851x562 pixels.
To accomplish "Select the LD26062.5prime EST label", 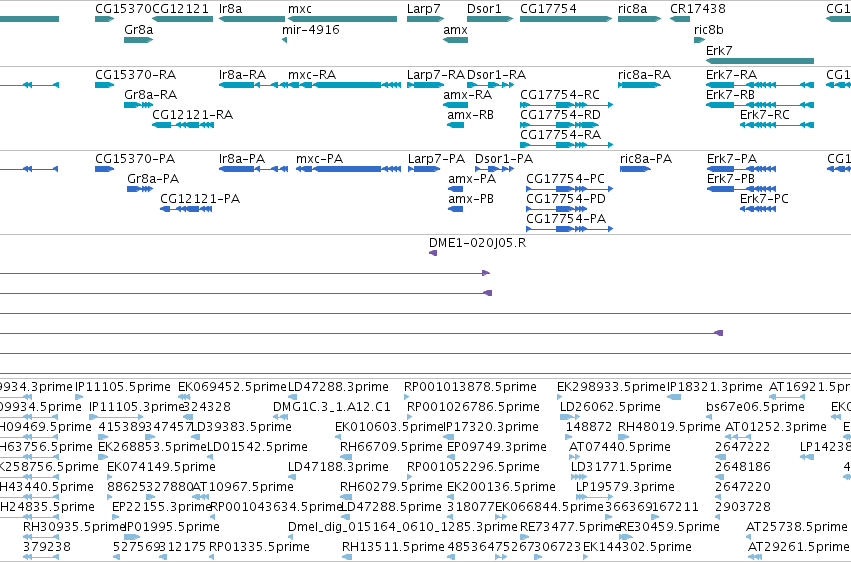I will click(610, 406).
